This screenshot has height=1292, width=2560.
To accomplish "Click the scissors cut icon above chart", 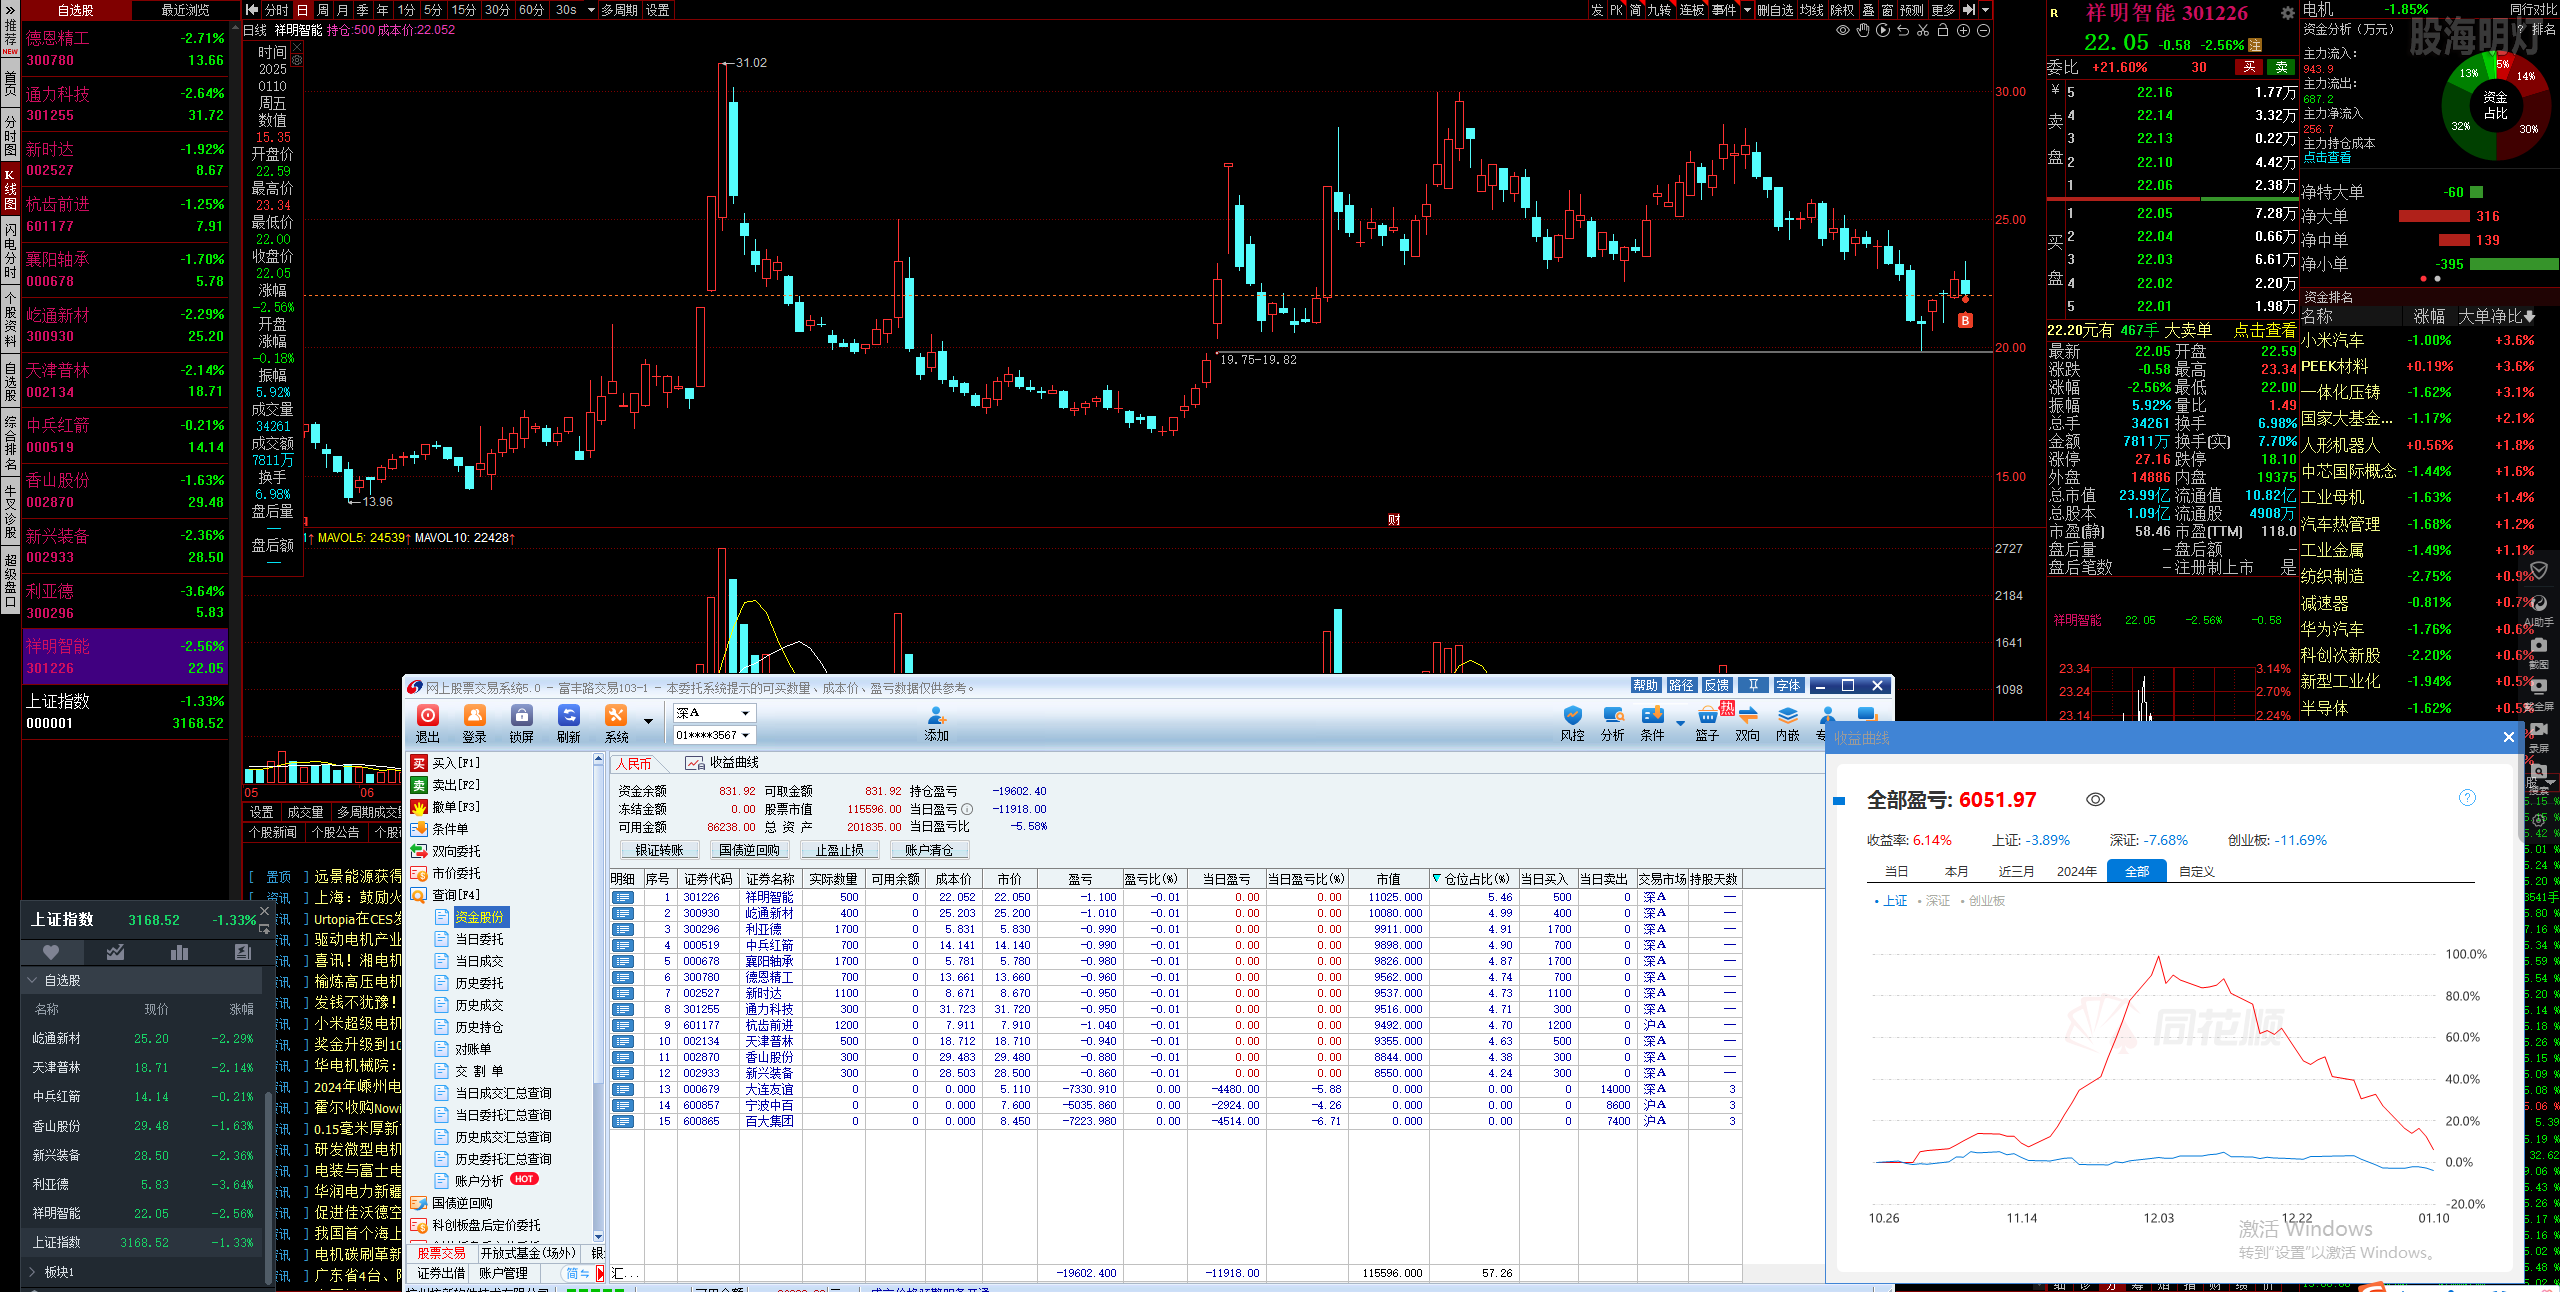I will tap(1923, 31).
